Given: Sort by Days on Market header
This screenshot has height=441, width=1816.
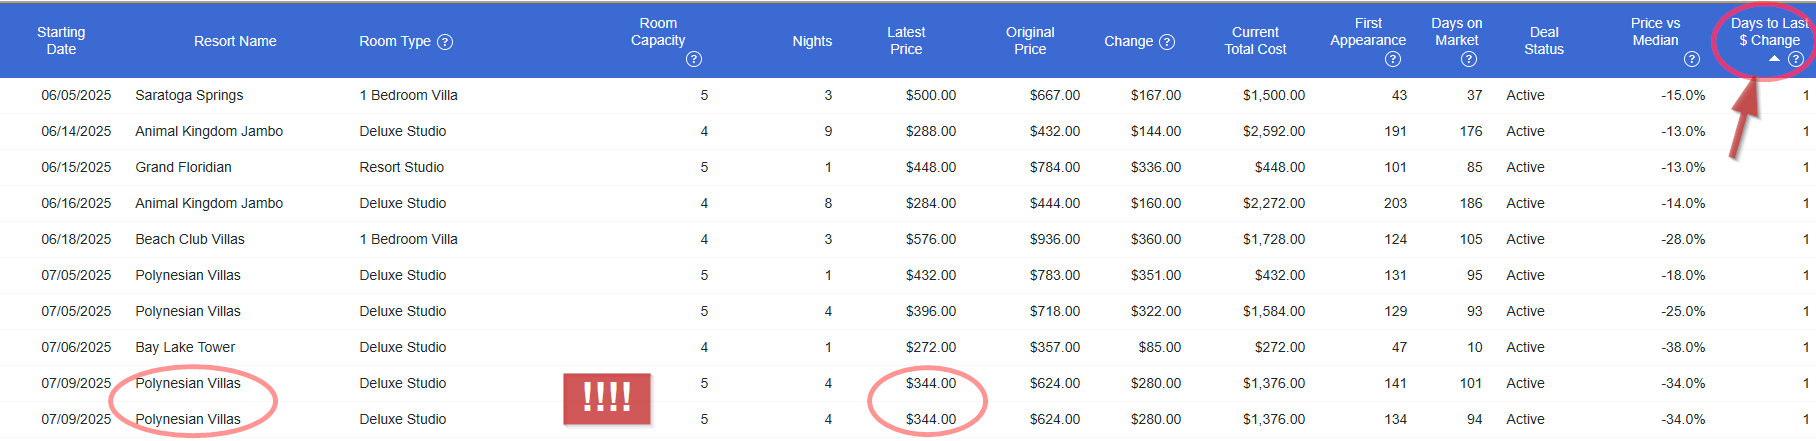Looking at the screenshot, I should [x=1457, y=32].
